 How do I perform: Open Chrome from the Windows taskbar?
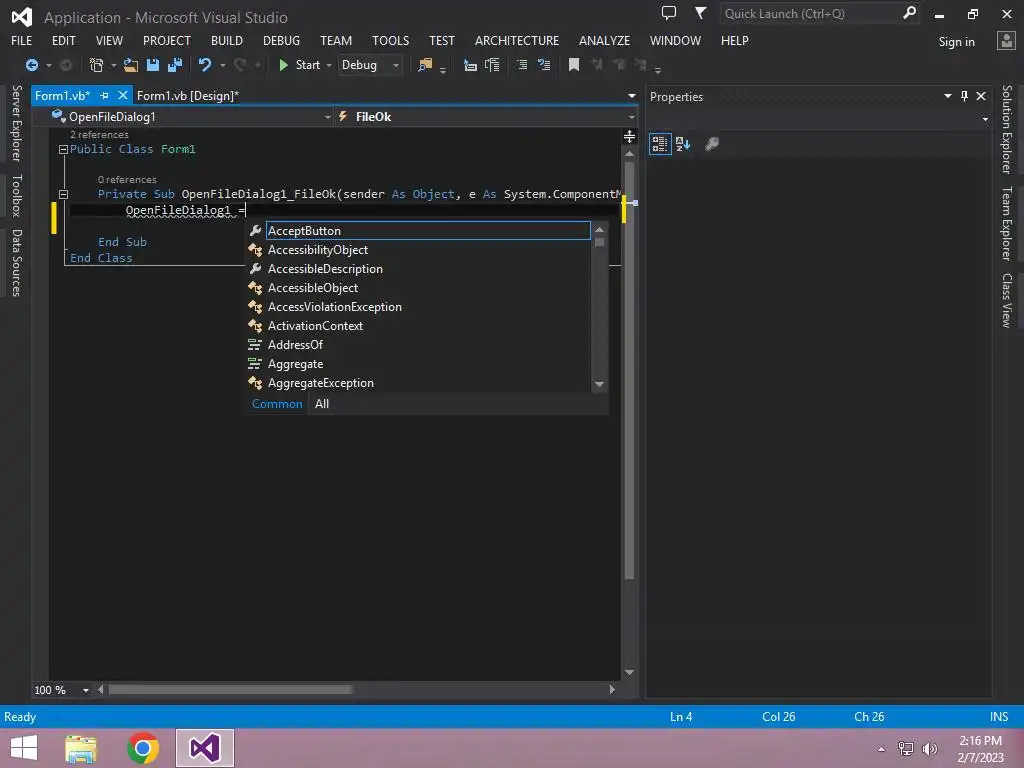pos(143,748)
